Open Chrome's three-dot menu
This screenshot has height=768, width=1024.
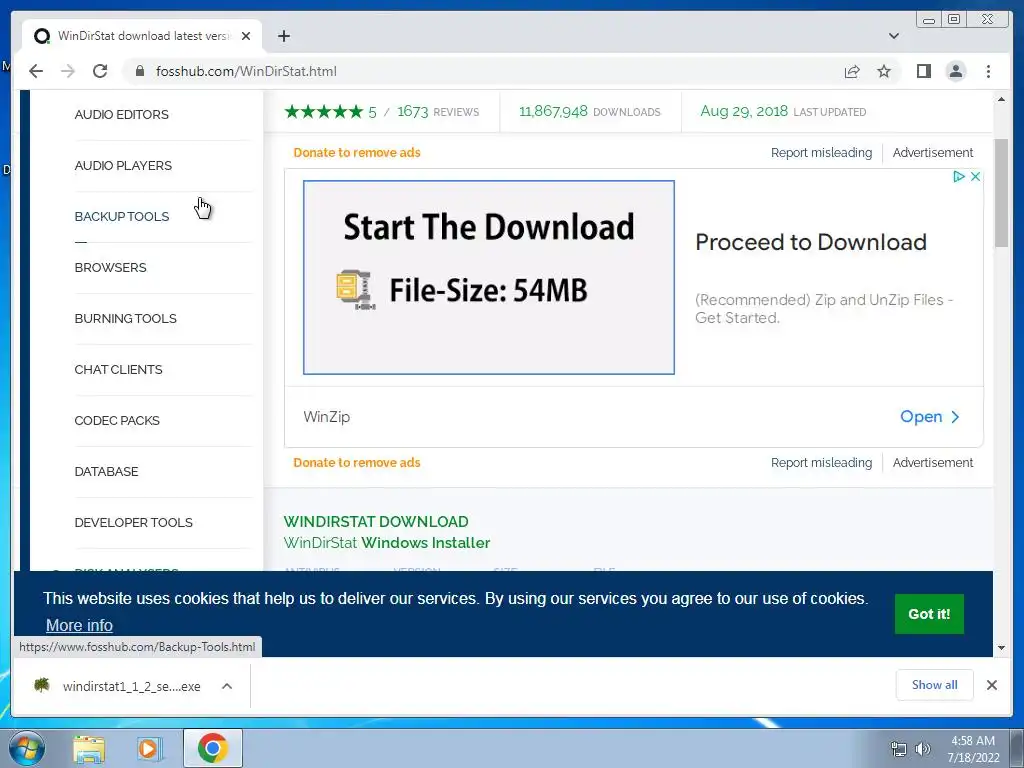pyautogui.click(x=988, y=71)
